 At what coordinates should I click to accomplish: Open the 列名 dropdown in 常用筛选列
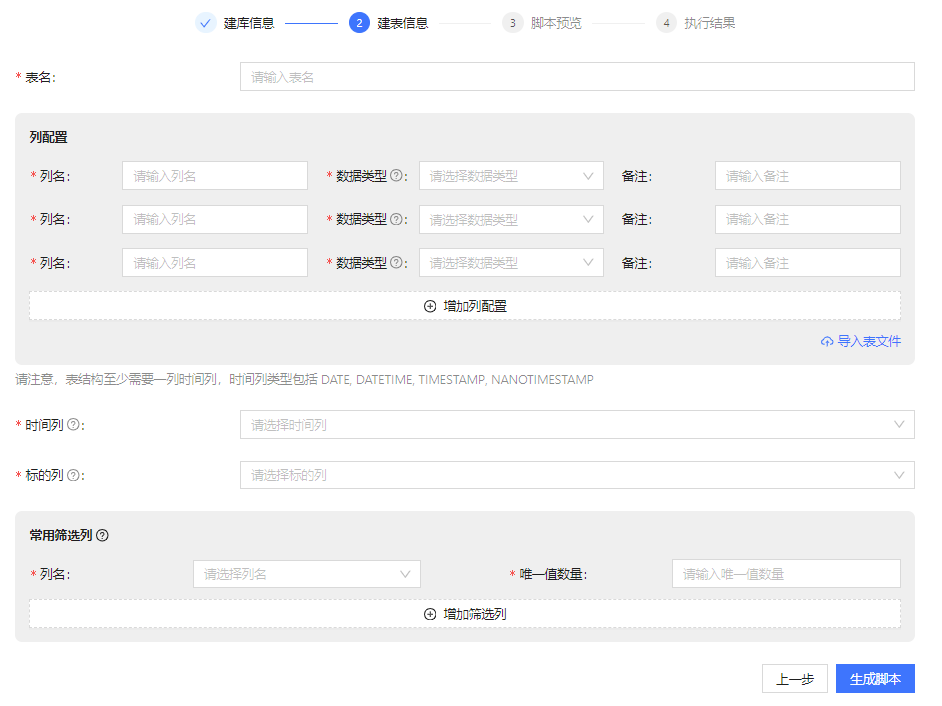[306, 574]
